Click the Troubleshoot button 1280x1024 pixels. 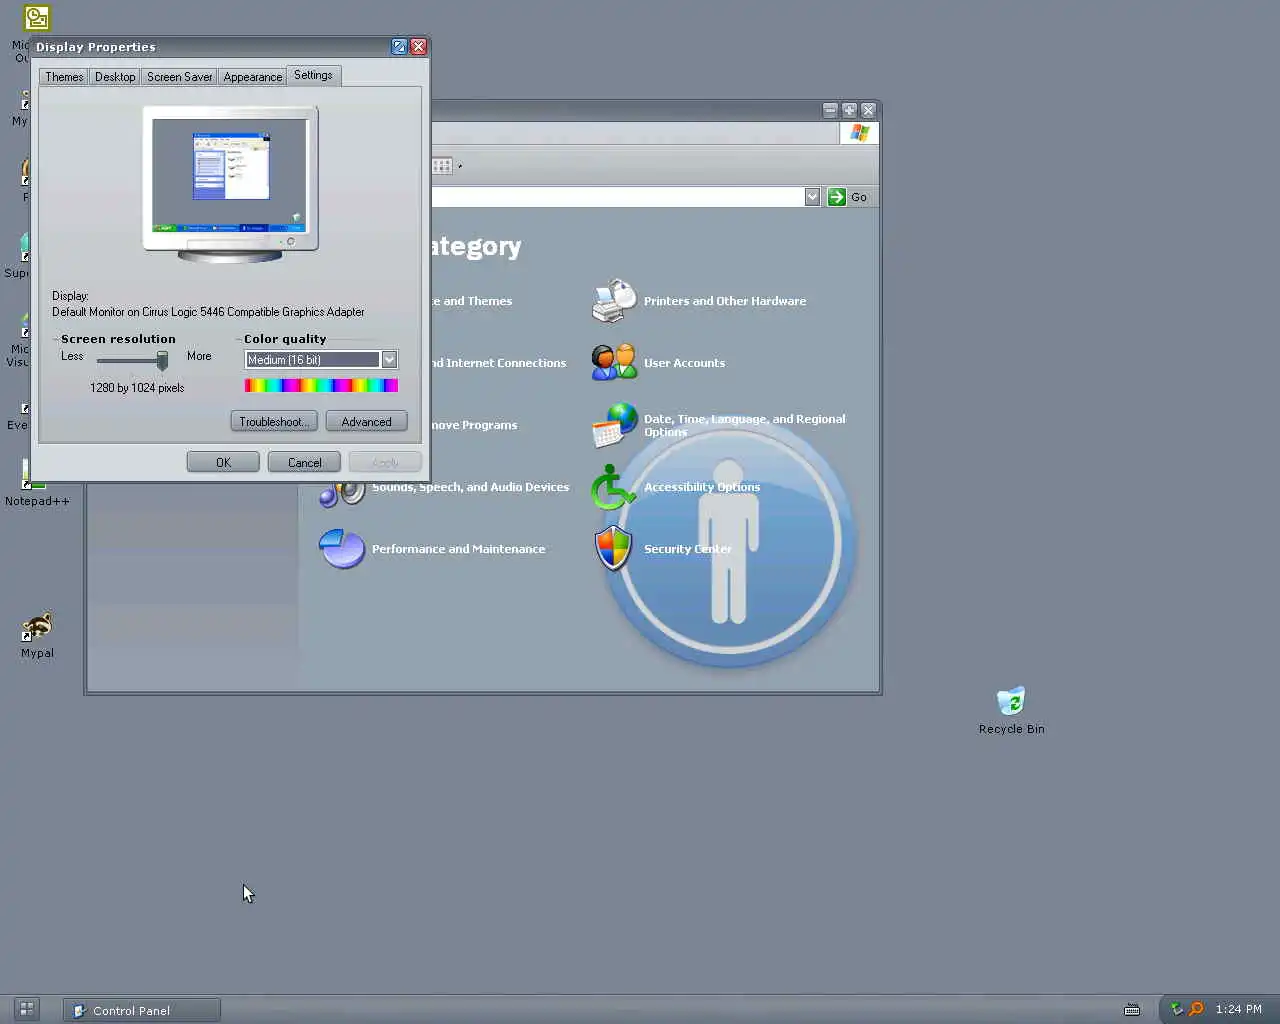point(274,422)
